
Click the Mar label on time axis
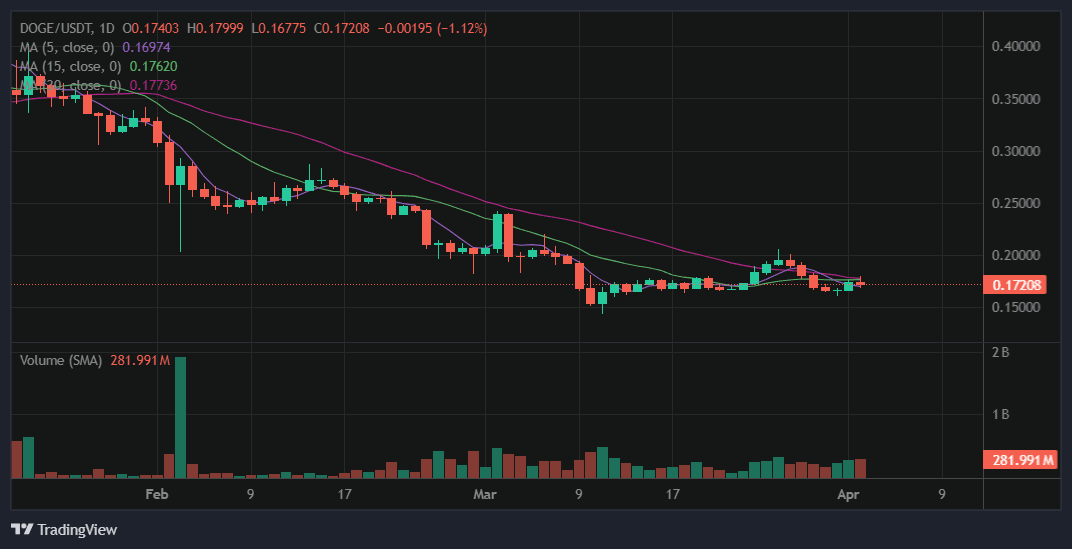pos(485,494)
